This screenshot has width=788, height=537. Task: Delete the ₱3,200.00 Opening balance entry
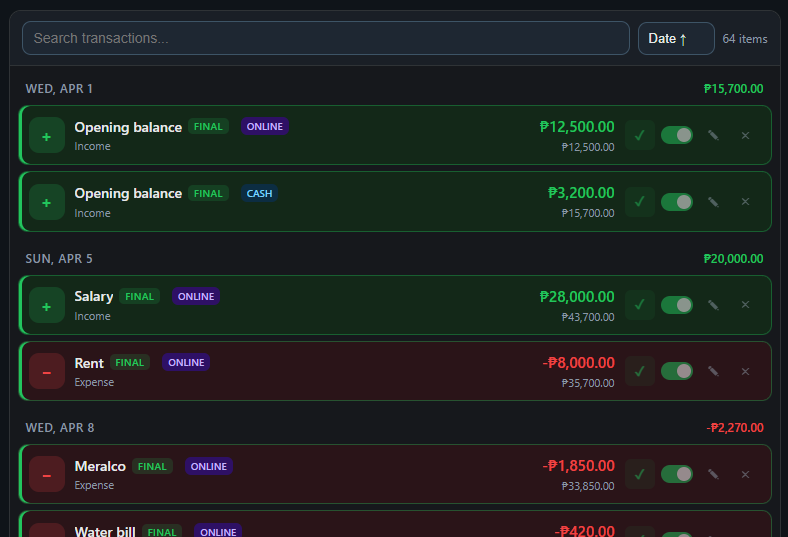745,202
